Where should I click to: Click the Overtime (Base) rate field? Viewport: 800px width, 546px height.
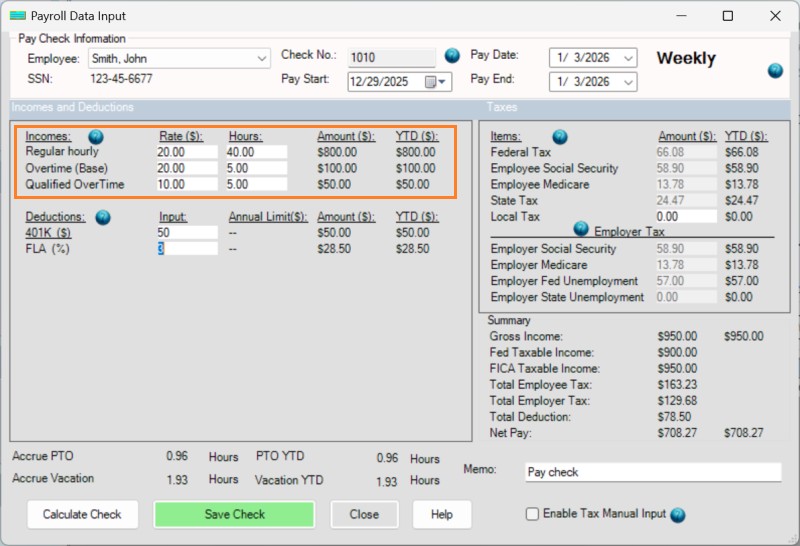point(187,168)
